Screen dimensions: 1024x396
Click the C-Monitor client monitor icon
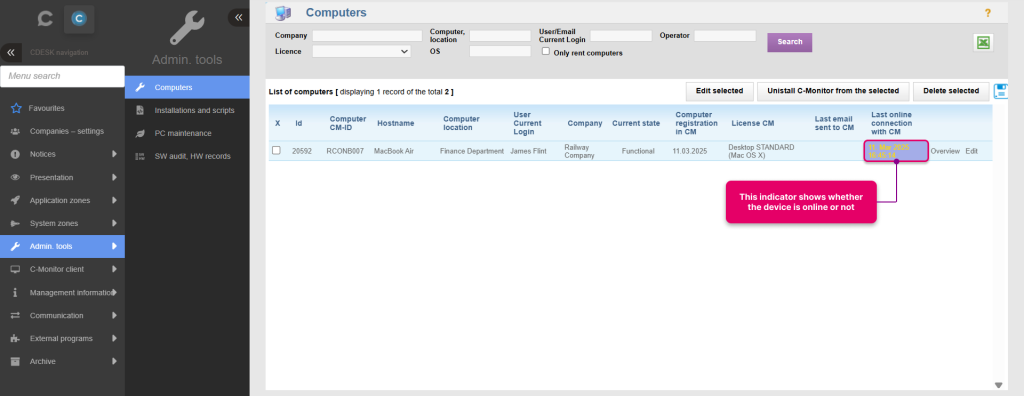point(16,269)
